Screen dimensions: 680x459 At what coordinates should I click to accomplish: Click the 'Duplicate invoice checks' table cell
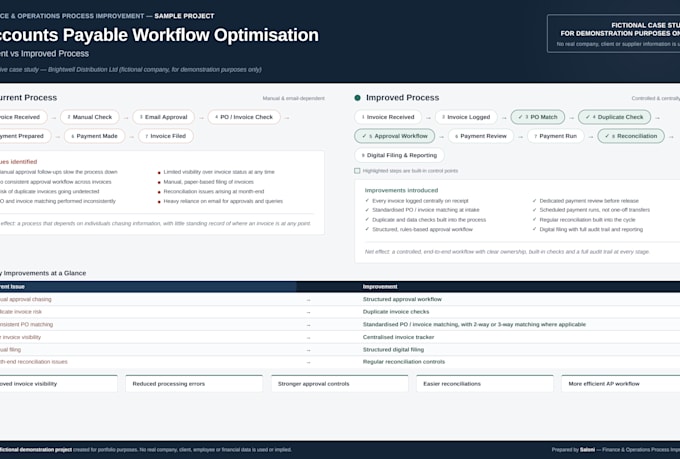pos(396,312)
